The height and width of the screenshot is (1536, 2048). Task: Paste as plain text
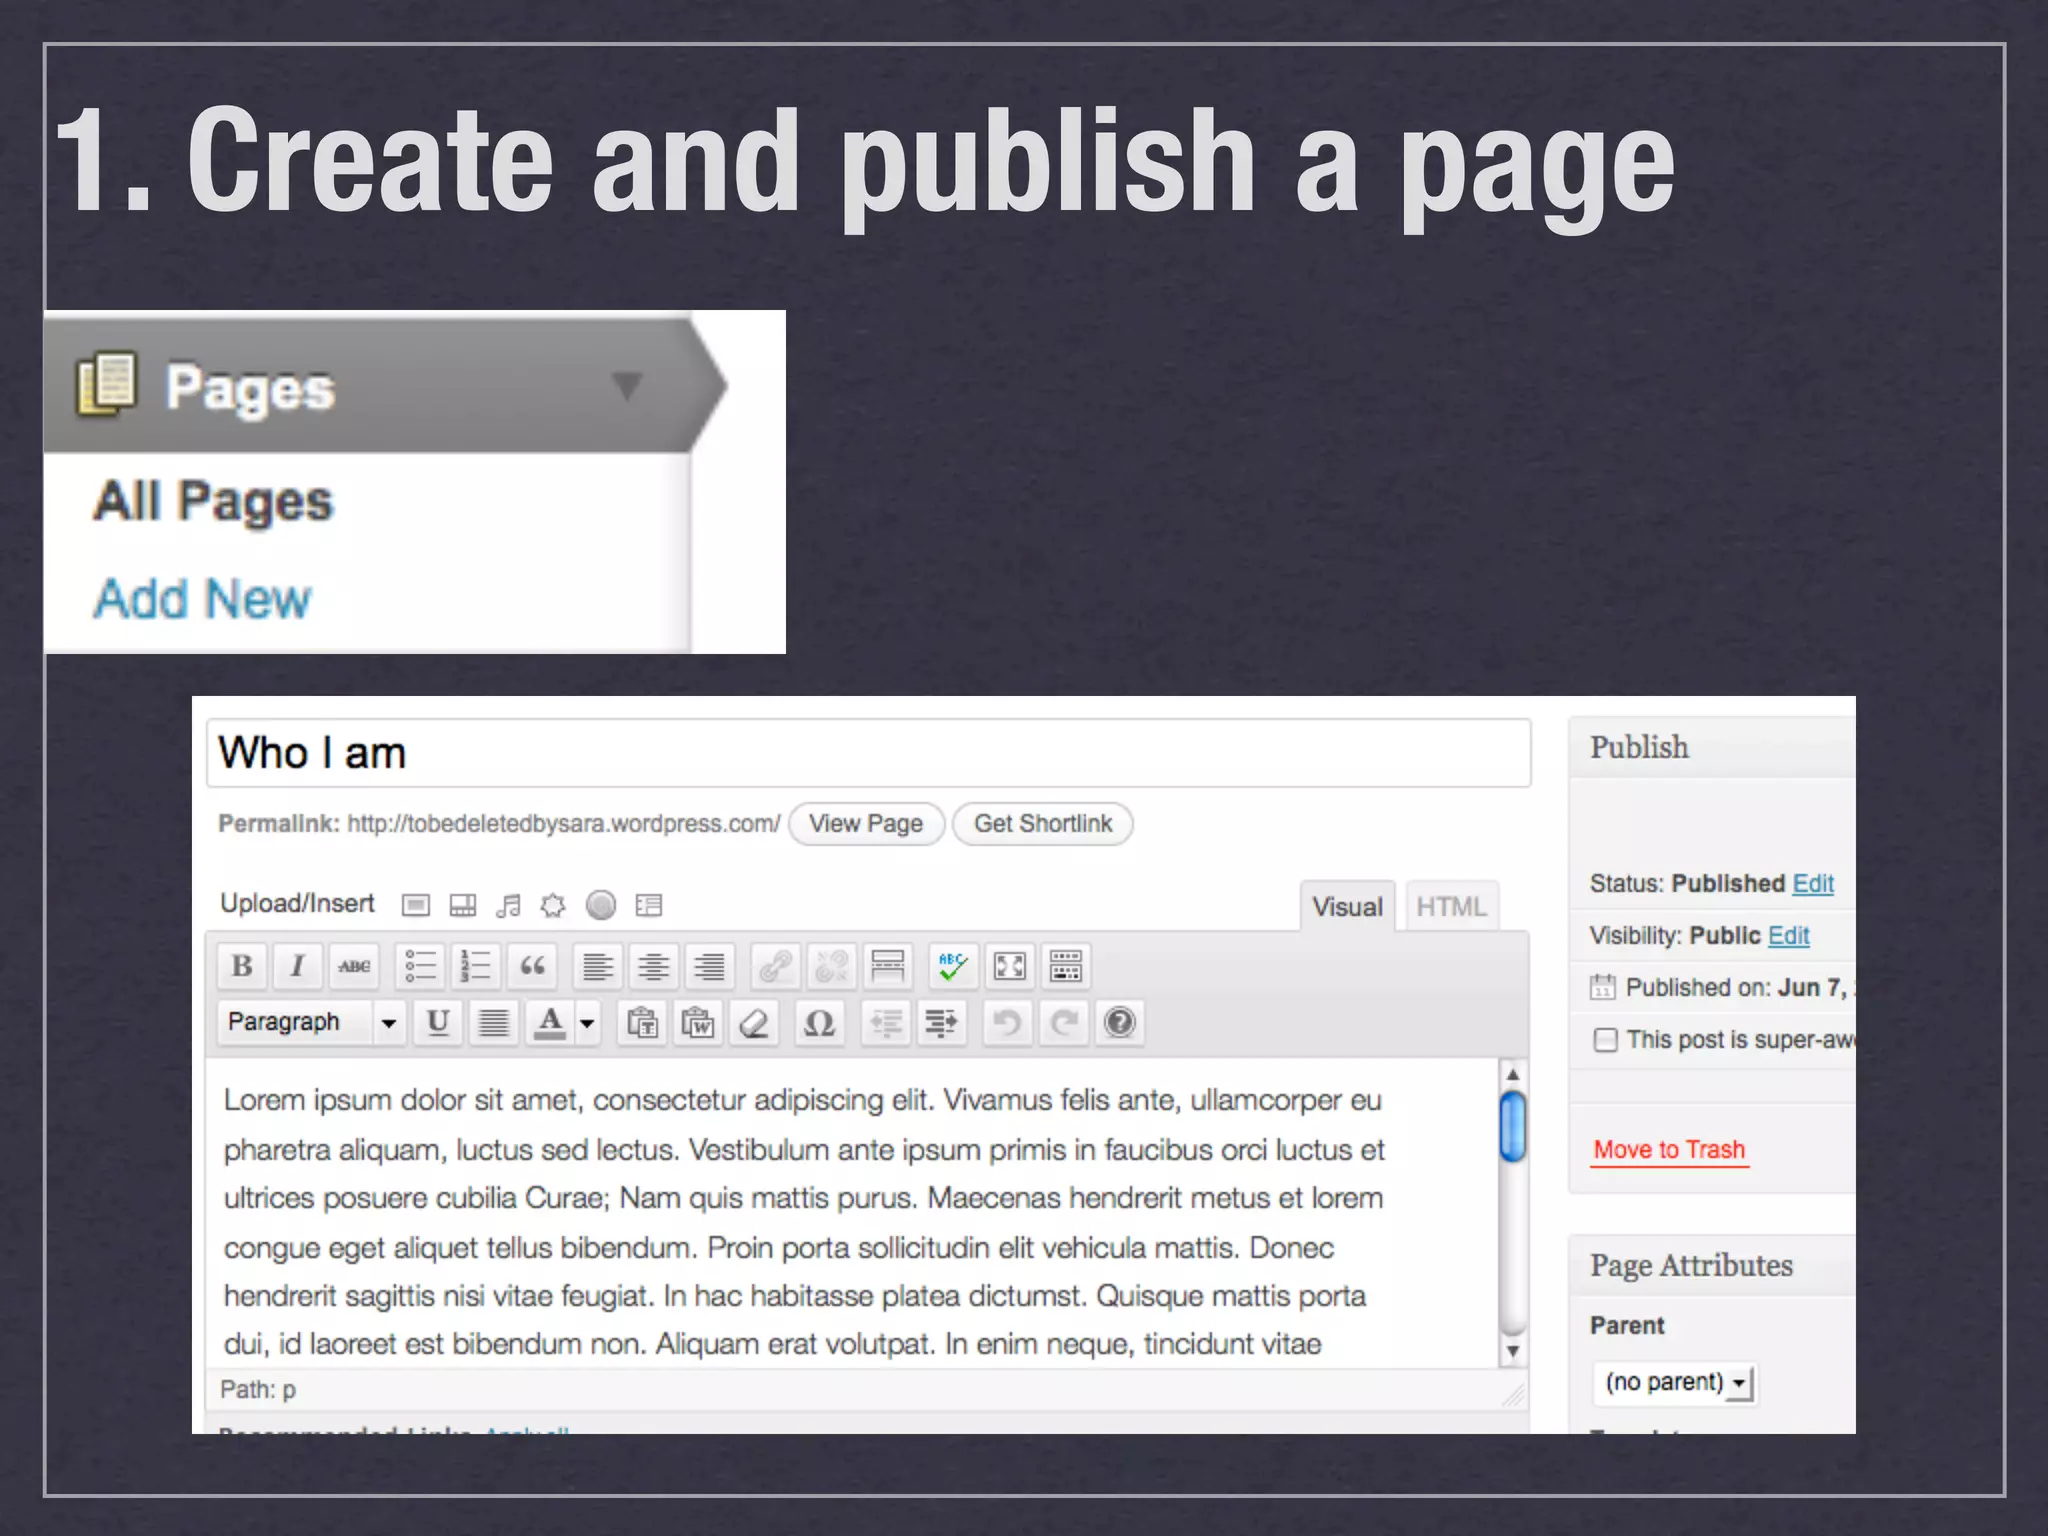[642, 1022]
